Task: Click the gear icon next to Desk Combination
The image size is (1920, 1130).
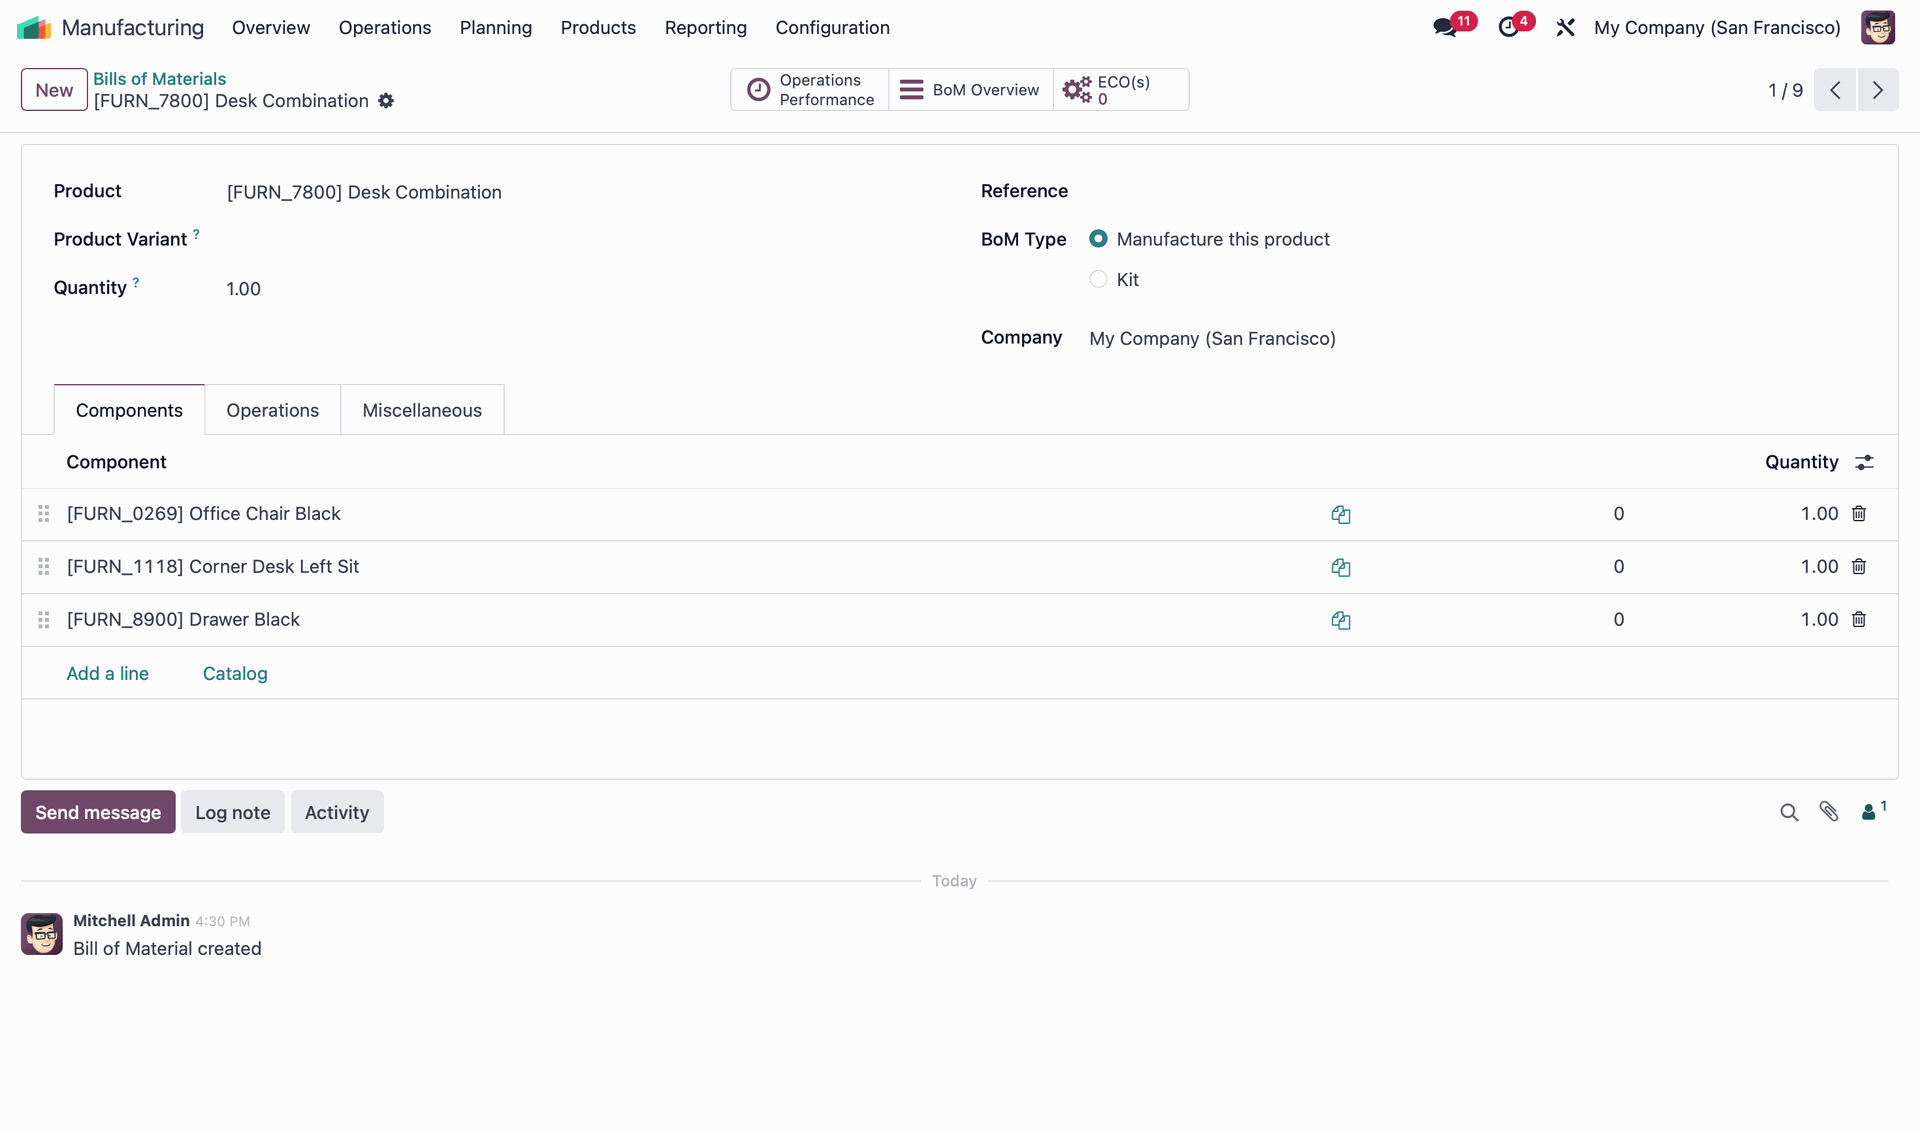Action: 386,101
